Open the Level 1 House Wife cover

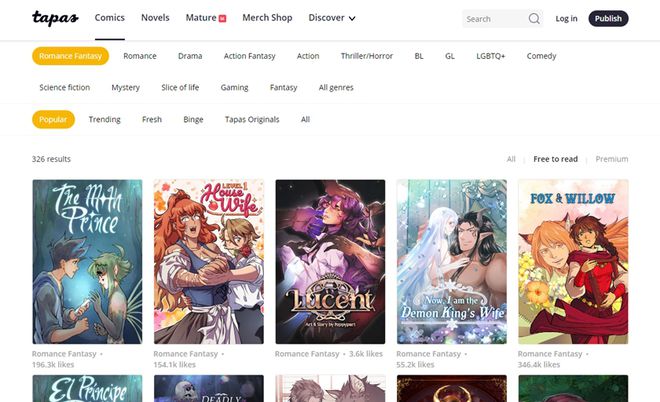point(209,262)
